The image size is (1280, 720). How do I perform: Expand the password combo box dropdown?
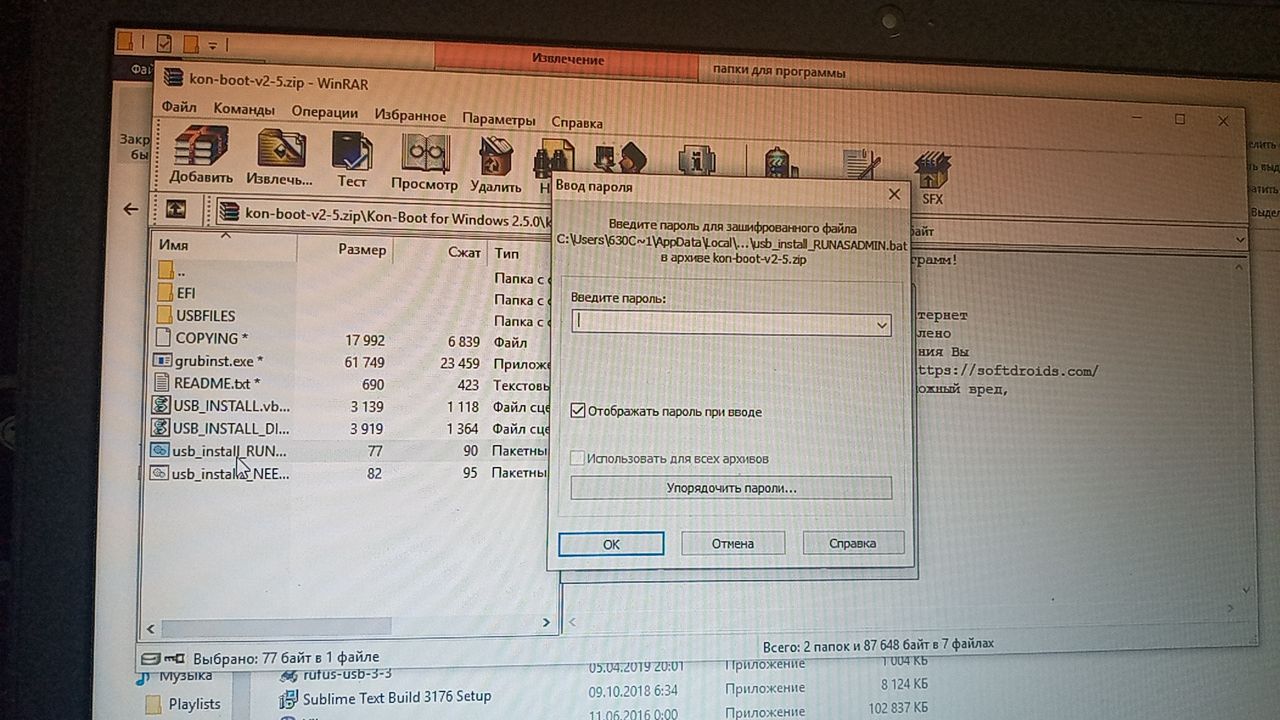881,324
